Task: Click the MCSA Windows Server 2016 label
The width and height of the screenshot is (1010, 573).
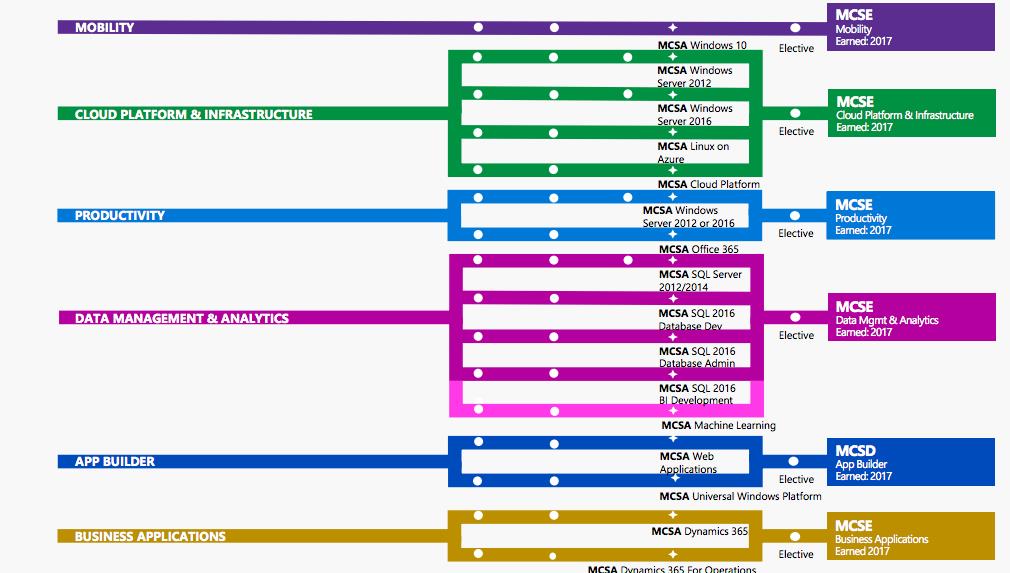Action: tap(695, 115)
